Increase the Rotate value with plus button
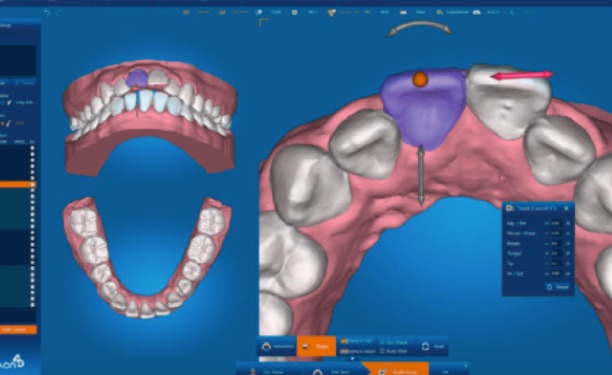 coord(568,243)
